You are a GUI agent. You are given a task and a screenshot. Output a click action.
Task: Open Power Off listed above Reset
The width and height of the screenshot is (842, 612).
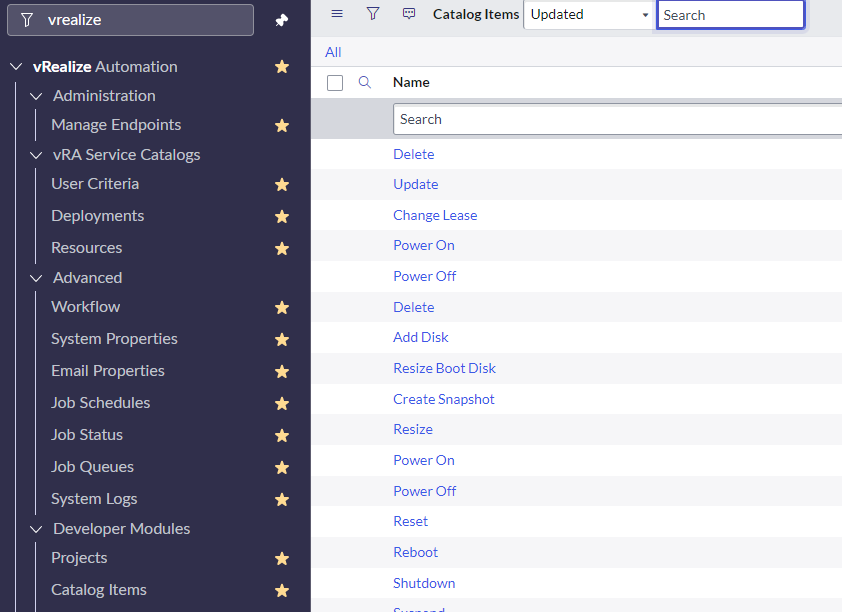click(x=424, y=491)
